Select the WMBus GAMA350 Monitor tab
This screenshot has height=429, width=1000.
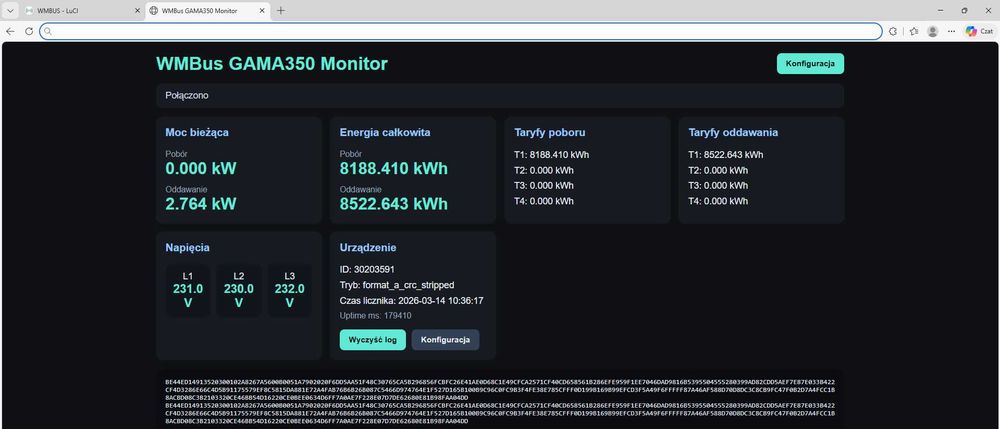point(203,11)
